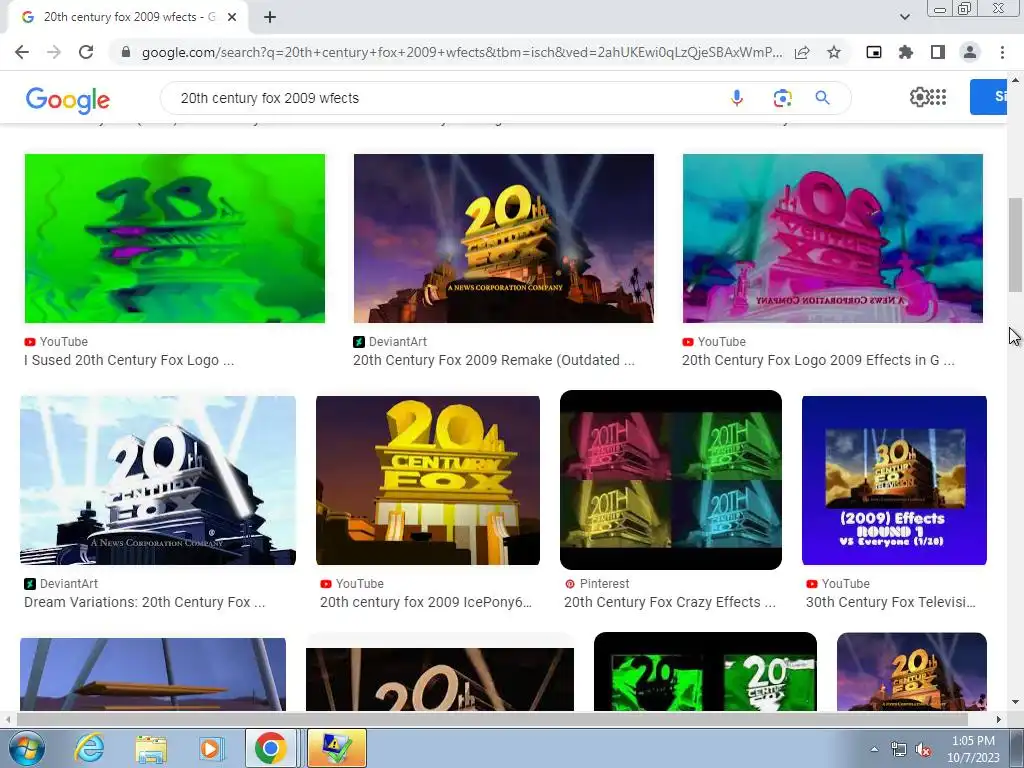Click the muted volume tray icon
The height and width of the screenshot is (768, 1024).
point(923,750)
